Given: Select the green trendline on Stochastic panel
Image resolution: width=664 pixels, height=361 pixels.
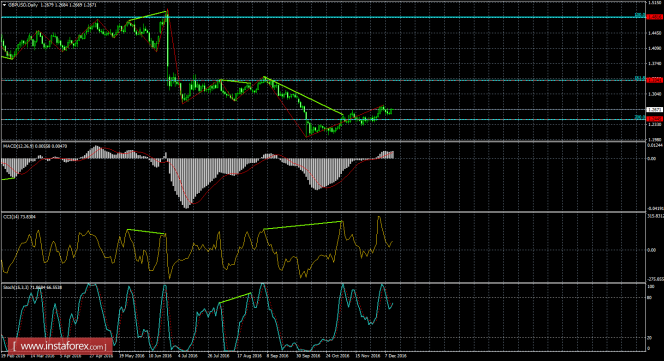Looking at the screenshot, I should click(235, 298).
